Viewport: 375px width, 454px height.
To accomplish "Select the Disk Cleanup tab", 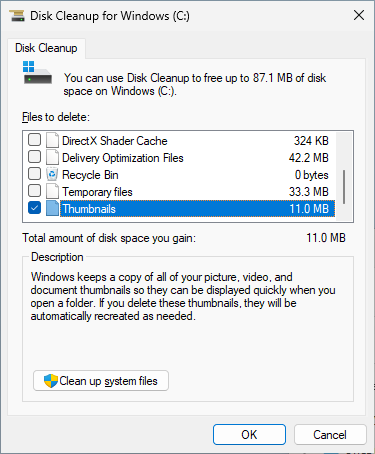I will (46, 48).
